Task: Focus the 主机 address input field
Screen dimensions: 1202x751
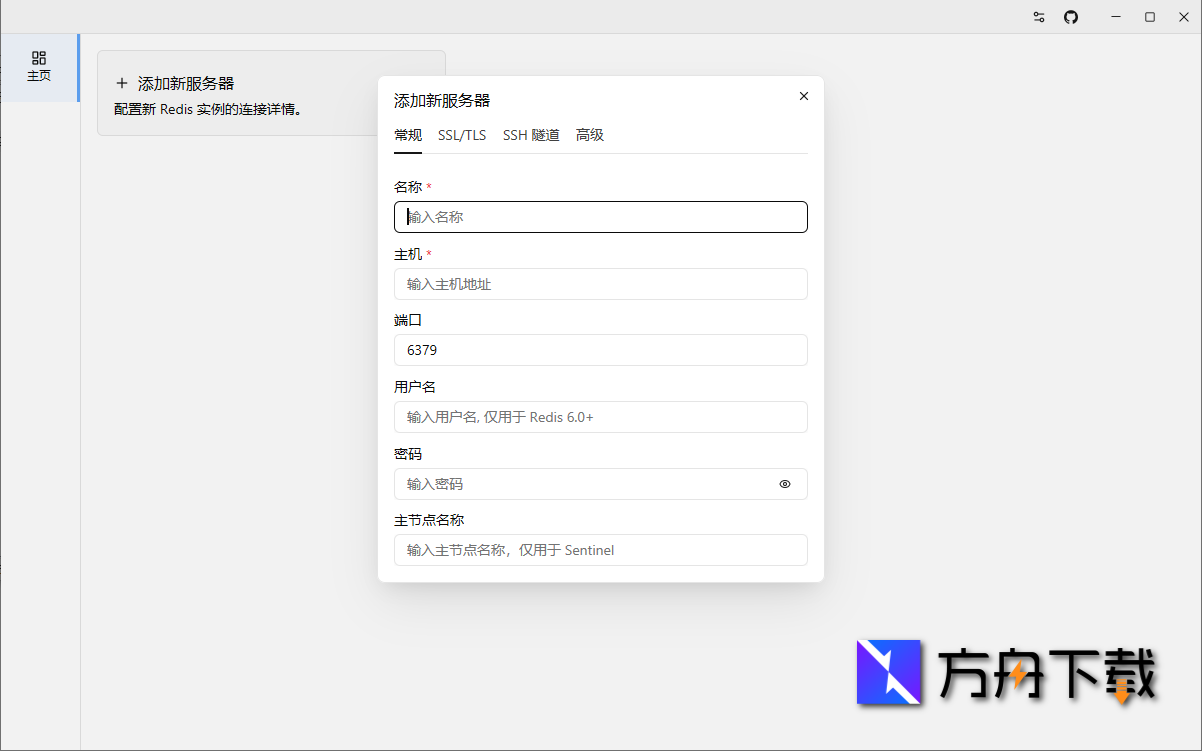Action: pos(600,284)
